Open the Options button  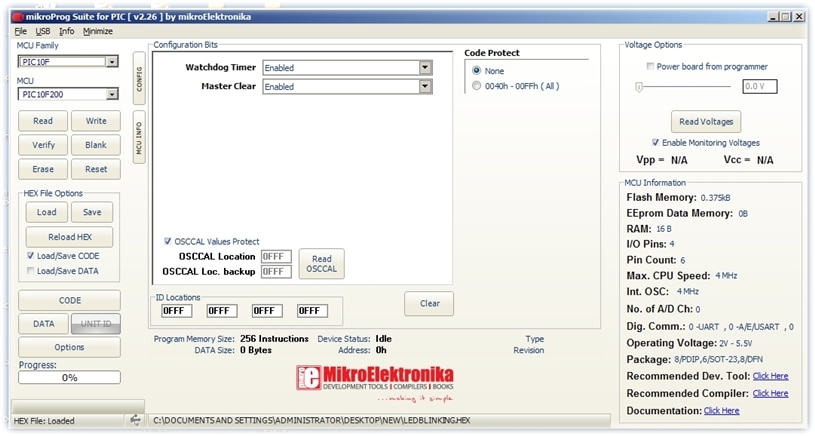pos(70,347)
